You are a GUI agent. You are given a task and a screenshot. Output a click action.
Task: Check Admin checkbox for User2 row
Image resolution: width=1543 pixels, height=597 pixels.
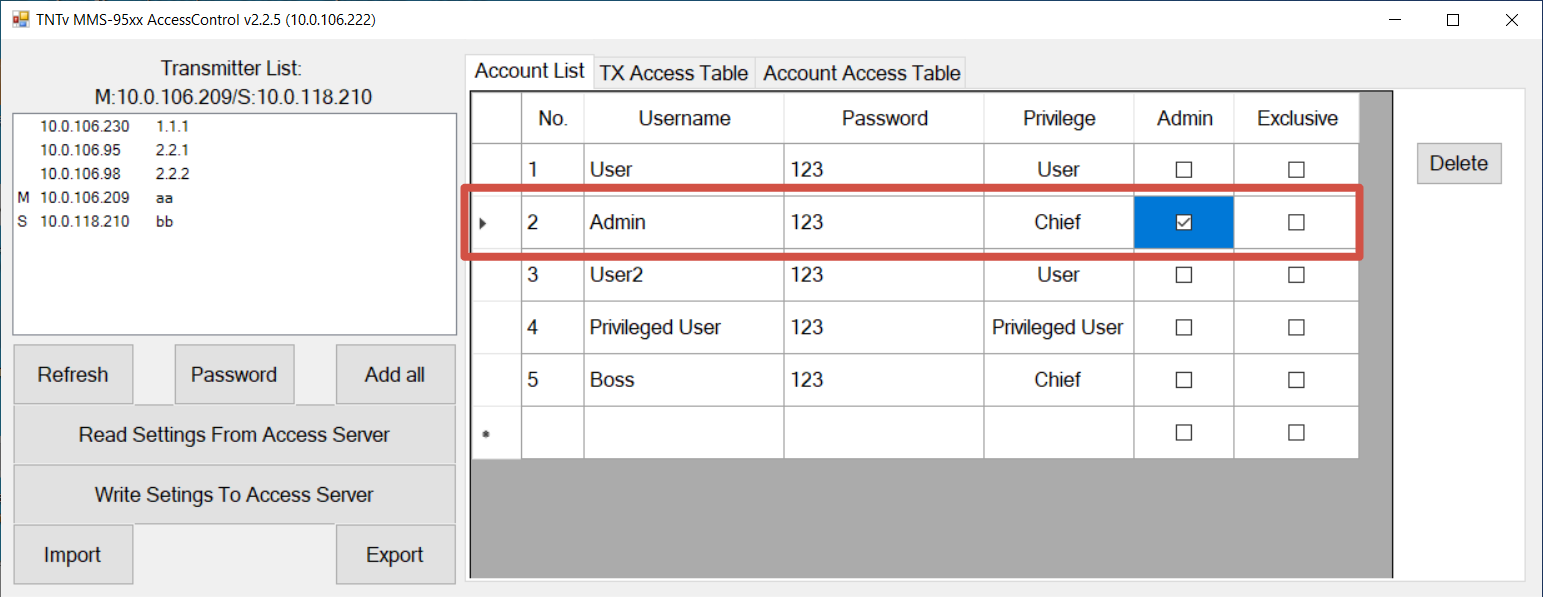[x=1184, y=275]
